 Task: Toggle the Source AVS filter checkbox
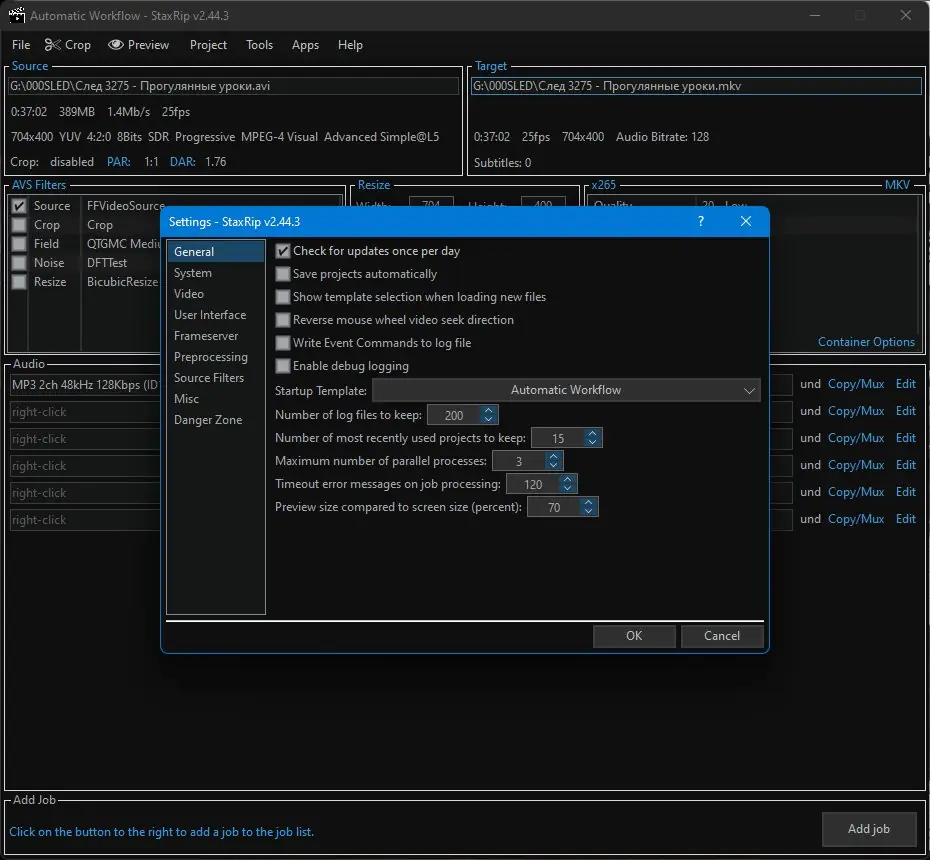pyautogui.click(x=19, y=206)
